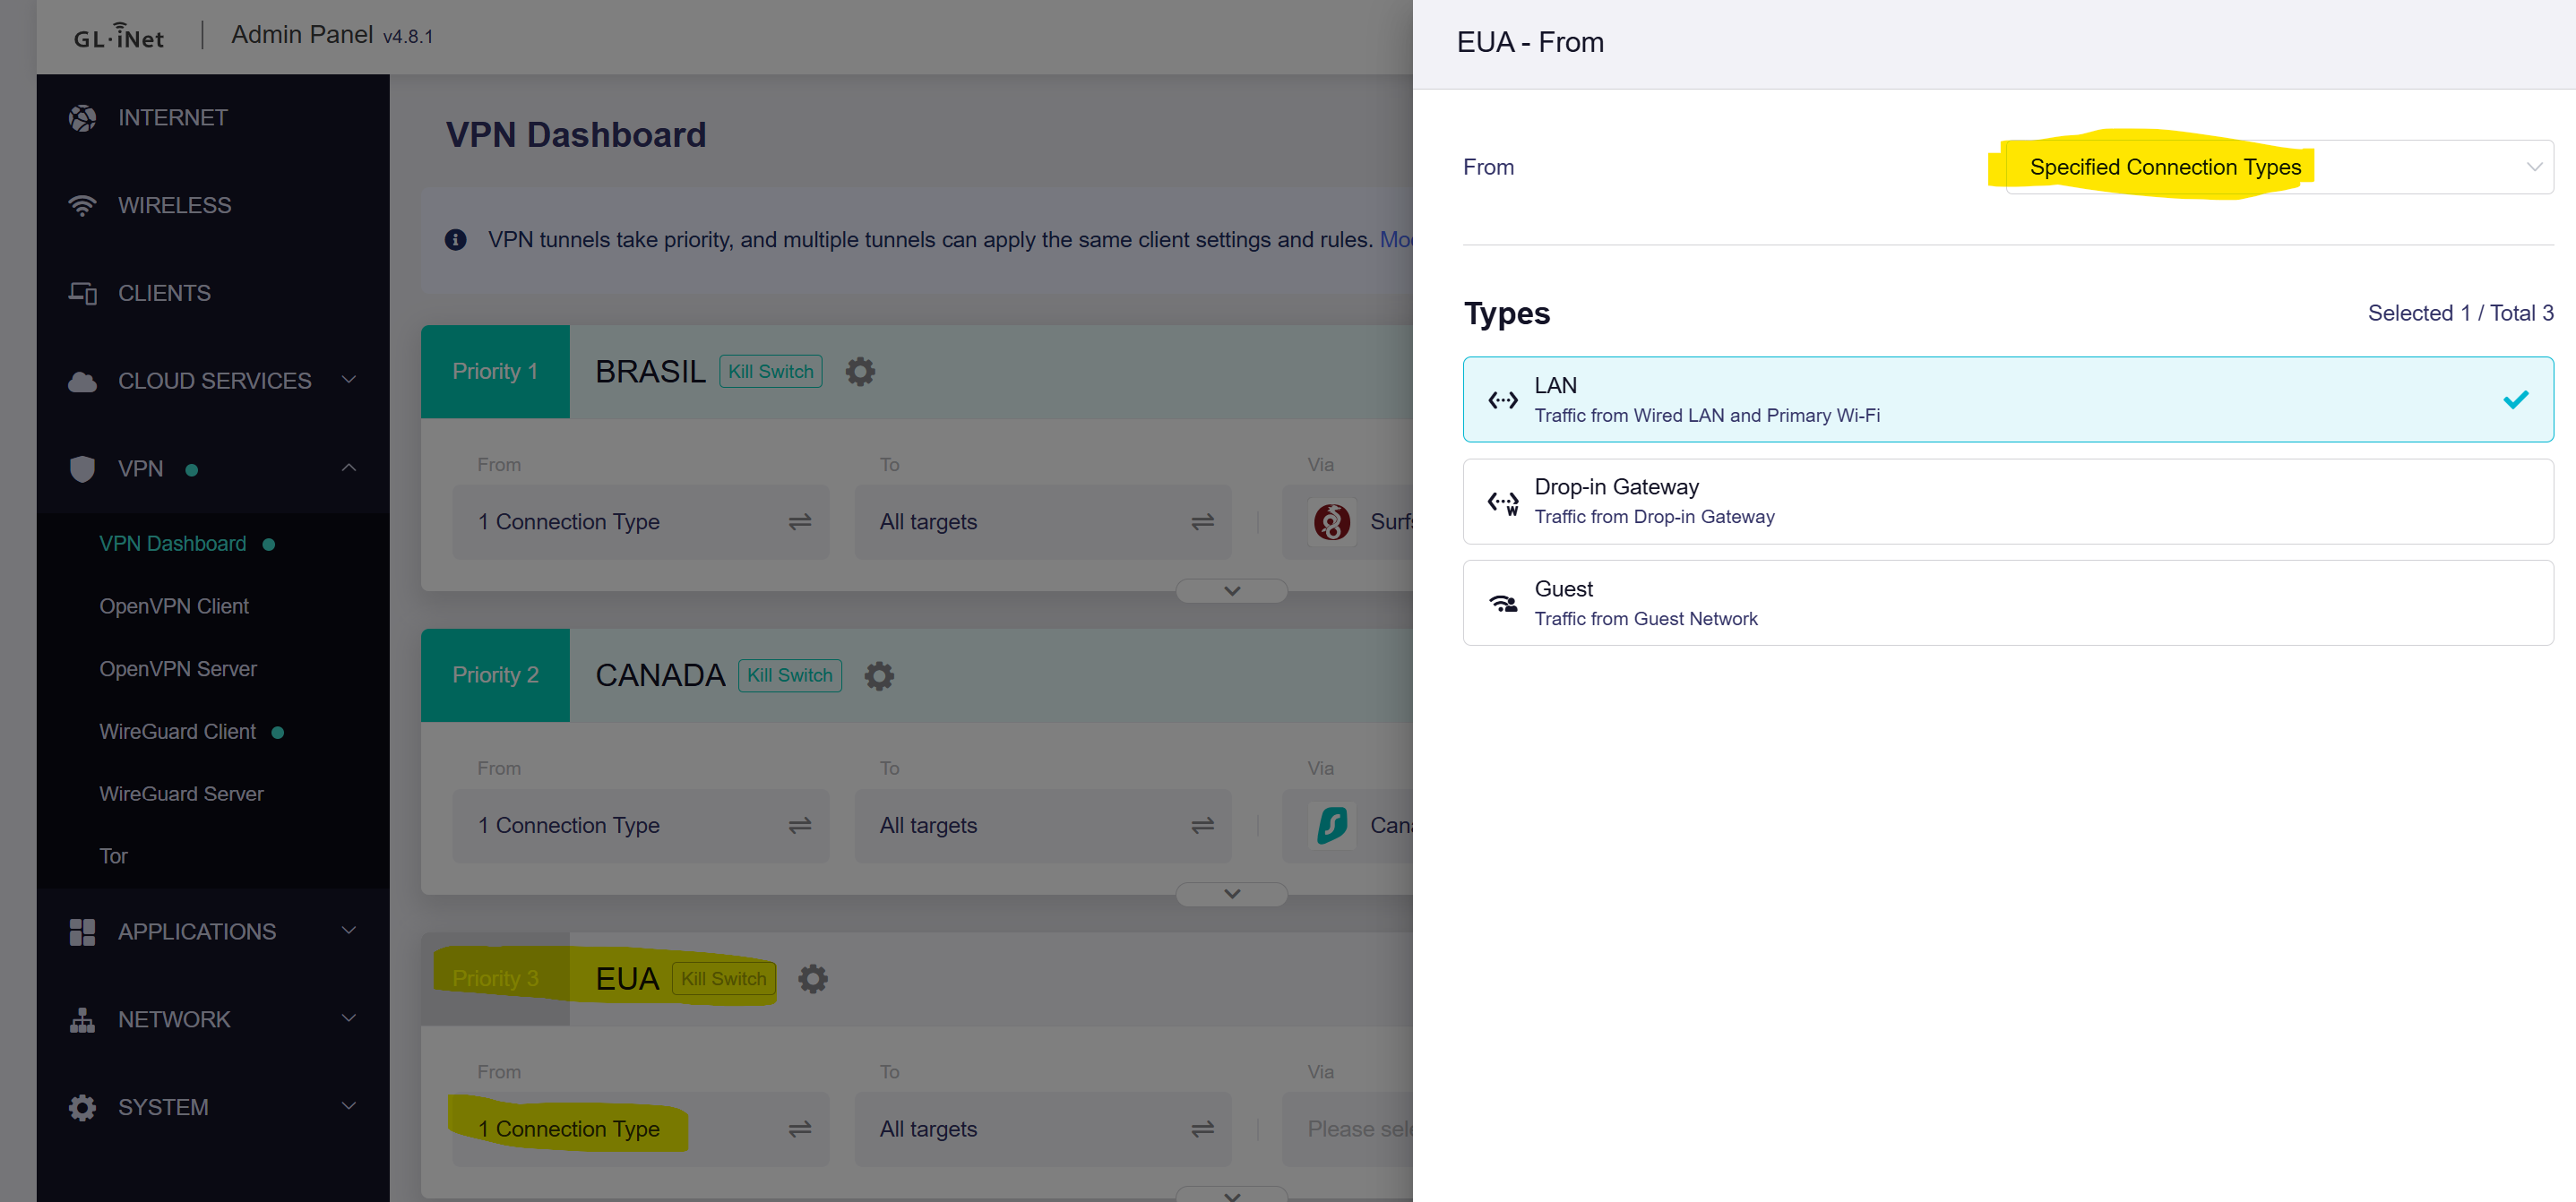Expand the CLOUD SERVICES sidebar section
This screenshot has width=2576, height=1202.
click(x=214, y=381)
